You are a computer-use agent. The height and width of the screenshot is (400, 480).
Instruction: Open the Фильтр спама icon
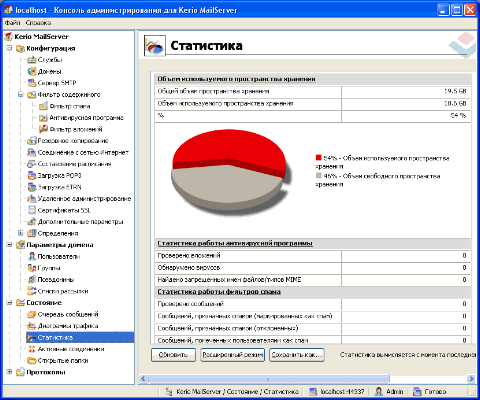pyautogui.click(x=43, y=106)
